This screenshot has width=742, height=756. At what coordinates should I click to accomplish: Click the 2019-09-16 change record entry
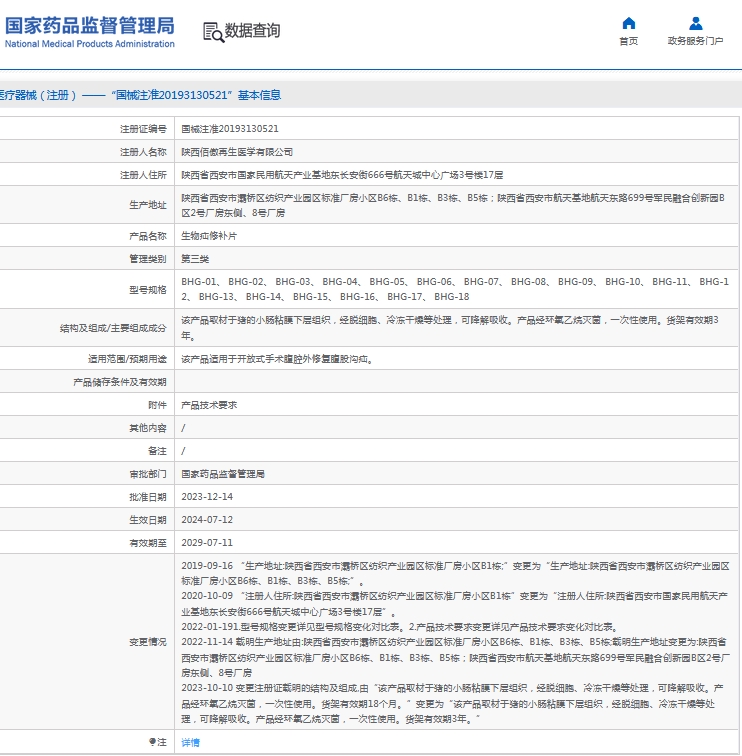point(455,573)
